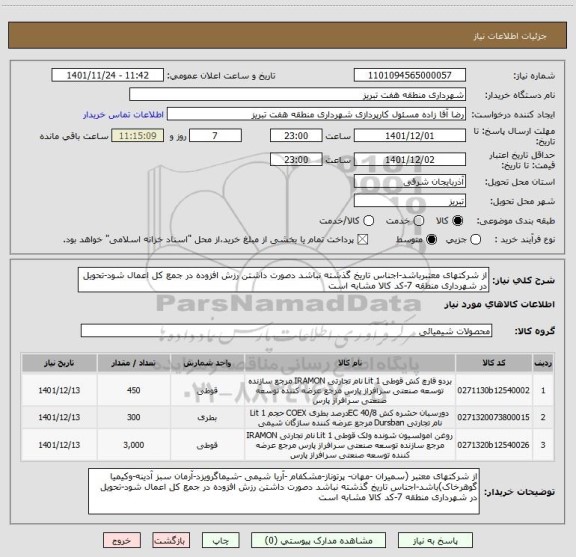Click the شرح کلی نیاز description box
Screen dimensions: 576x557
(x=283, y=280)
